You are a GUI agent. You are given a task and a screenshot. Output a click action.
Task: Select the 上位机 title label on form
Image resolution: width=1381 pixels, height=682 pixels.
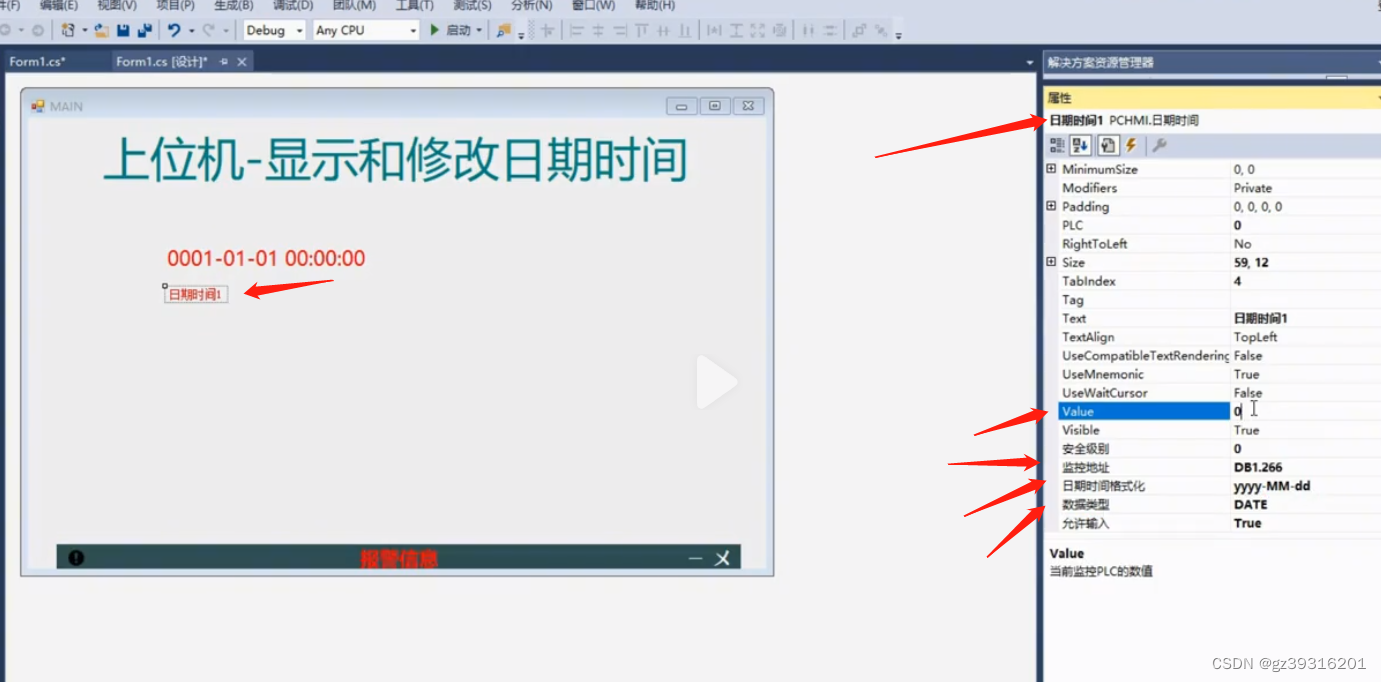395,160
